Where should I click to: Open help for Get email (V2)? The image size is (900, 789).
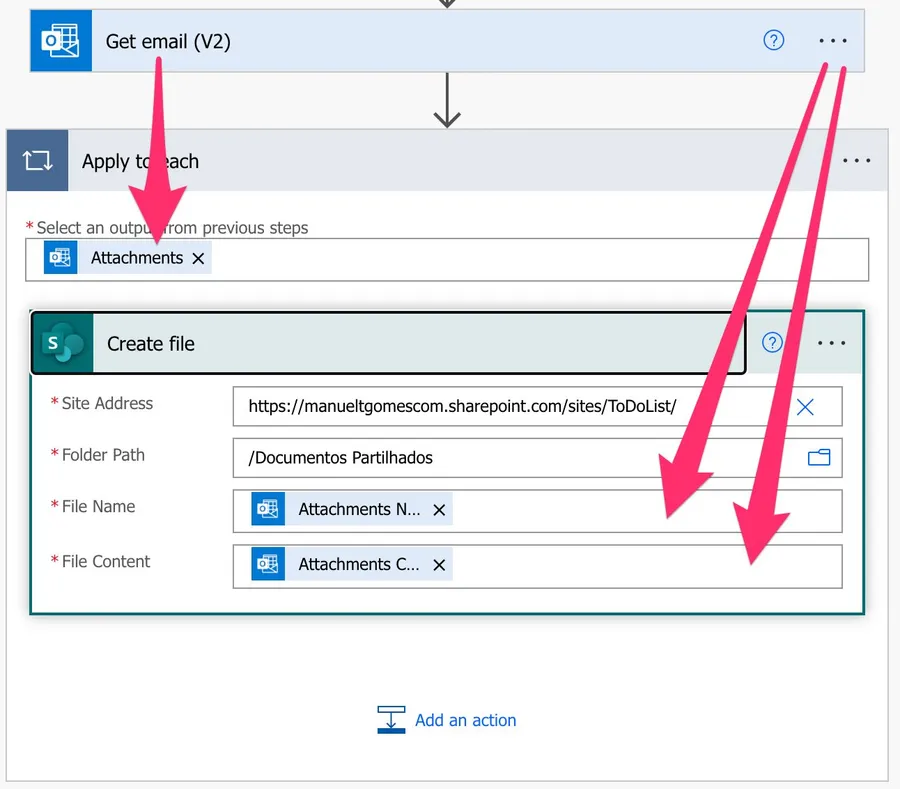773,41
